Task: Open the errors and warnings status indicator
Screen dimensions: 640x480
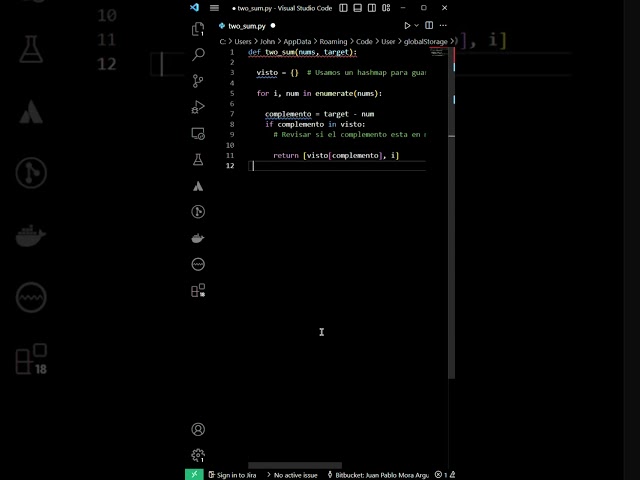Action: click(445, 475)
